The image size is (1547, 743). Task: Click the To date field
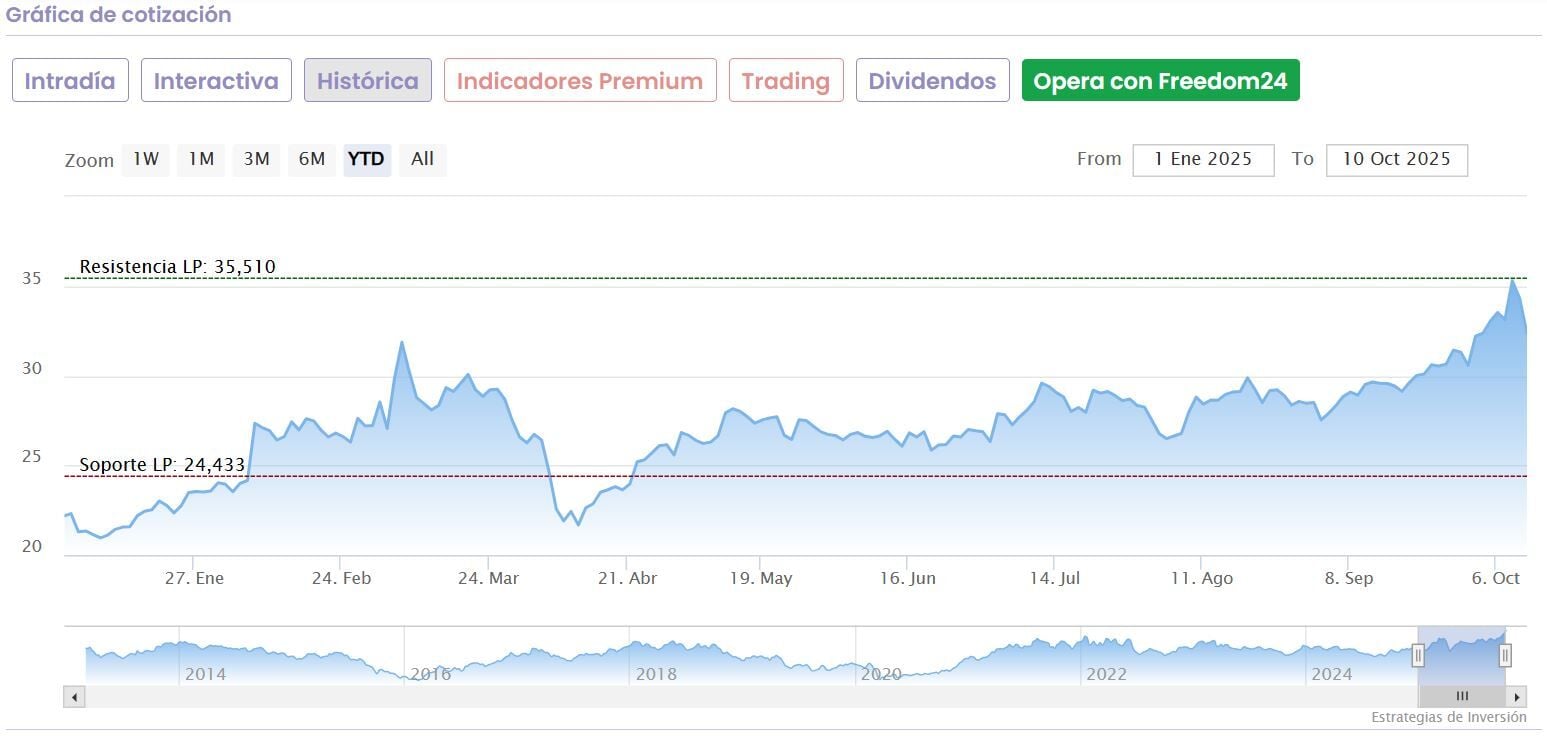[1396, 160]
